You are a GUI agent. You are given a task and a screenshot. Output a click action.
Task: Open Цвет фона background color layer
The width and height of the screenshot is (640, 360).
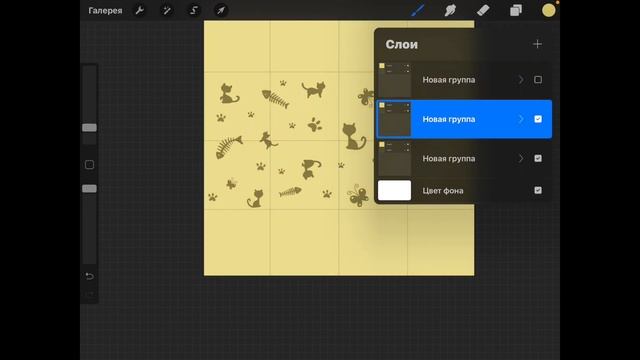(464, 190)
